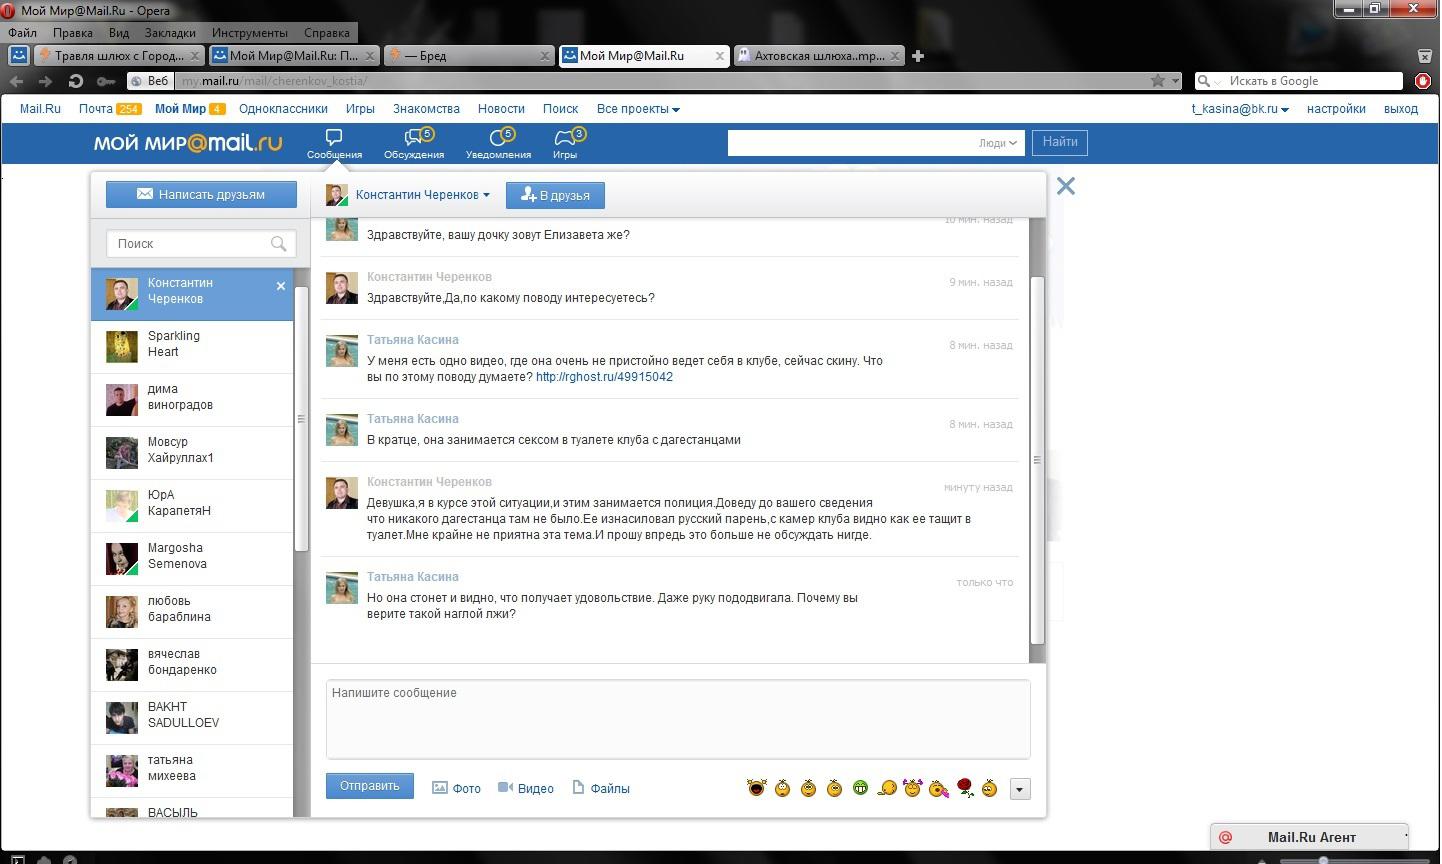Open the Почта link with 254 counter
Image resolution: width=1442 pixels, height=864 pixels.
point(110,109)
